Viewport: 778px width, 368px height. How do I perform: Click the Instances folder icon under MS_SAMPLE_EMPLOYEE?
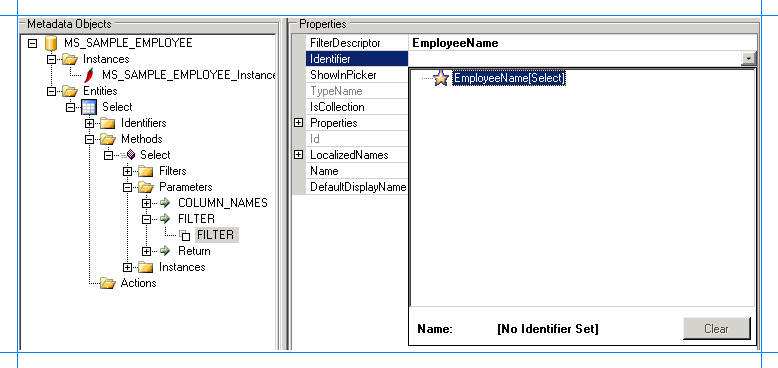(69, 60)
